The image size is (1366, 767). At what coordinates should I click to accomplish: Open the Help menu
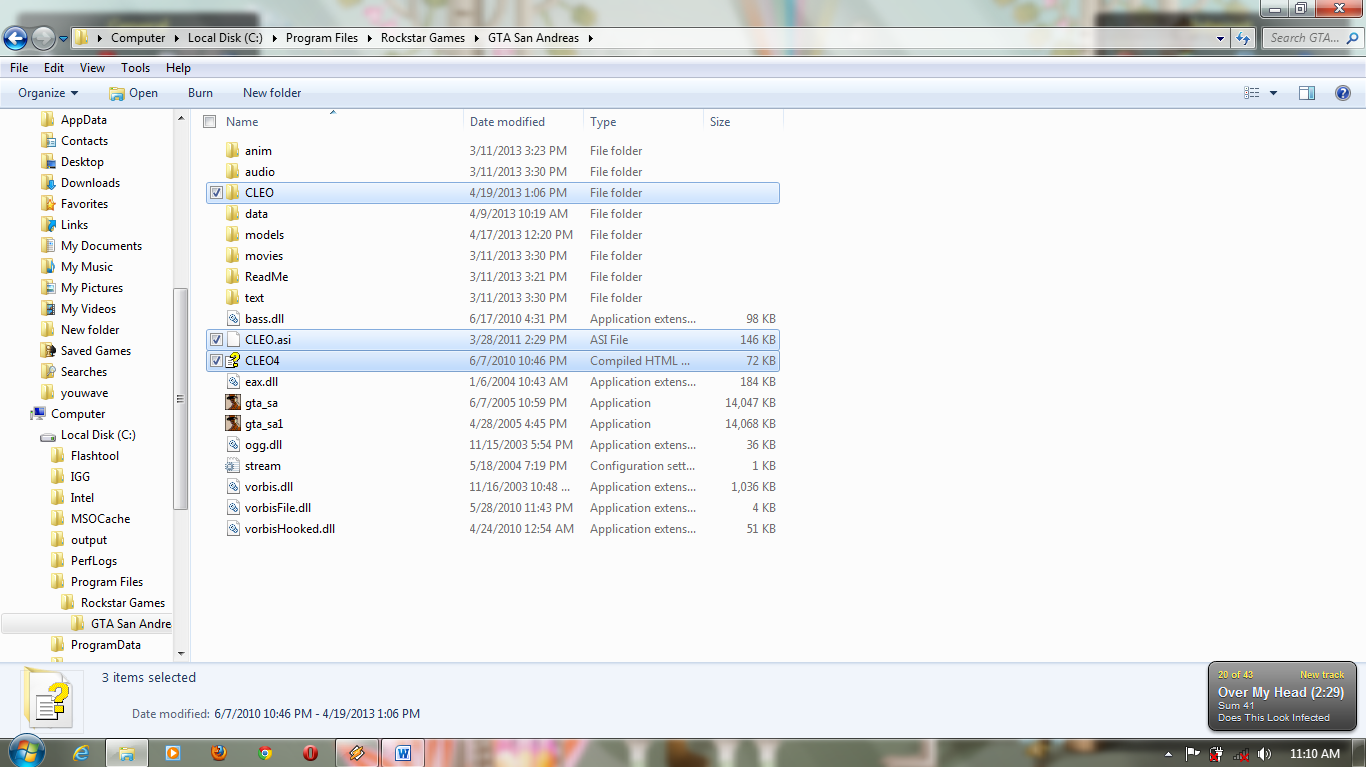(178, 68)
